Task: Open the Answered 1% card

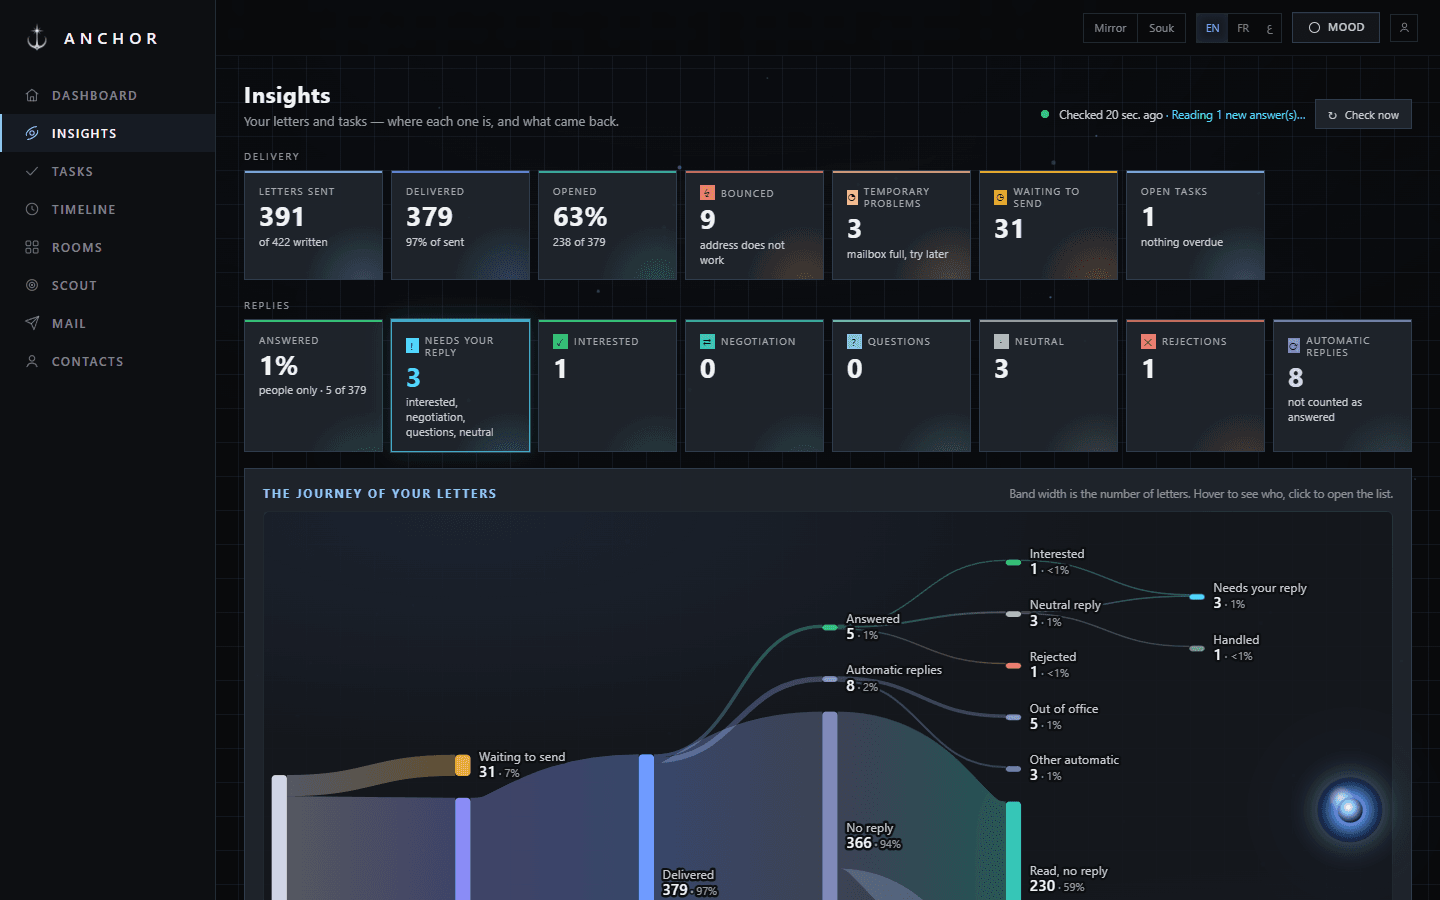Action: [x=313, y=386]
